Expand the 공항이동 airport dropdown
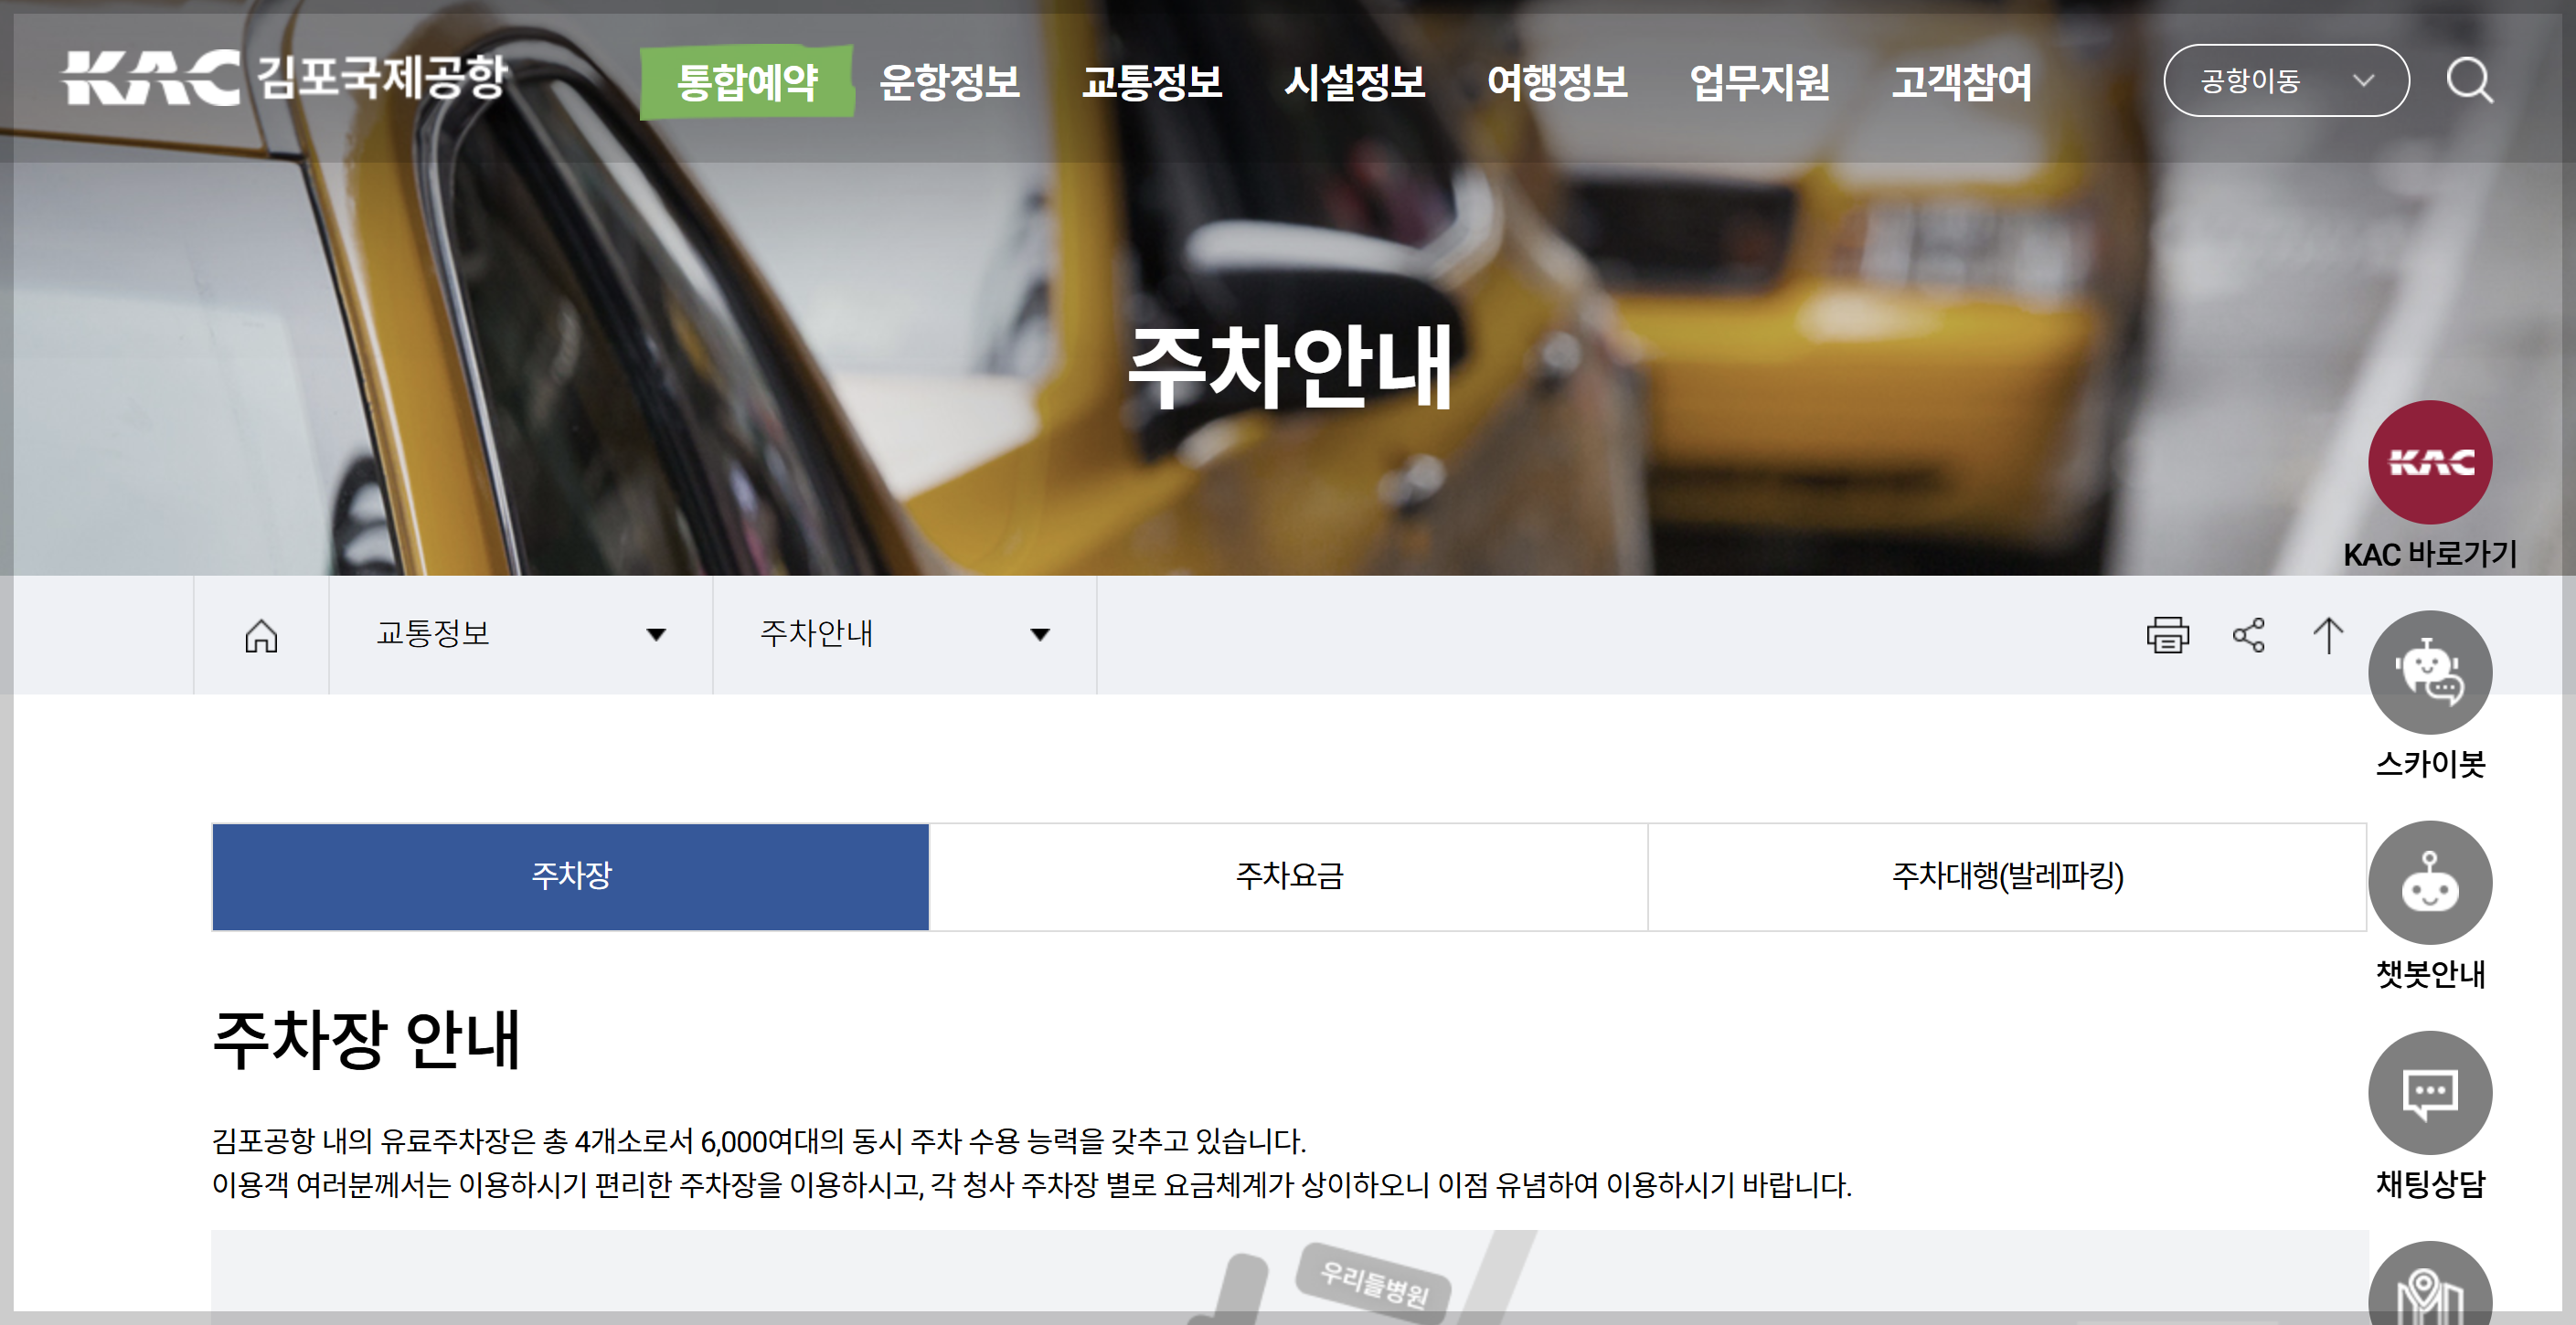 (2285, 80)
